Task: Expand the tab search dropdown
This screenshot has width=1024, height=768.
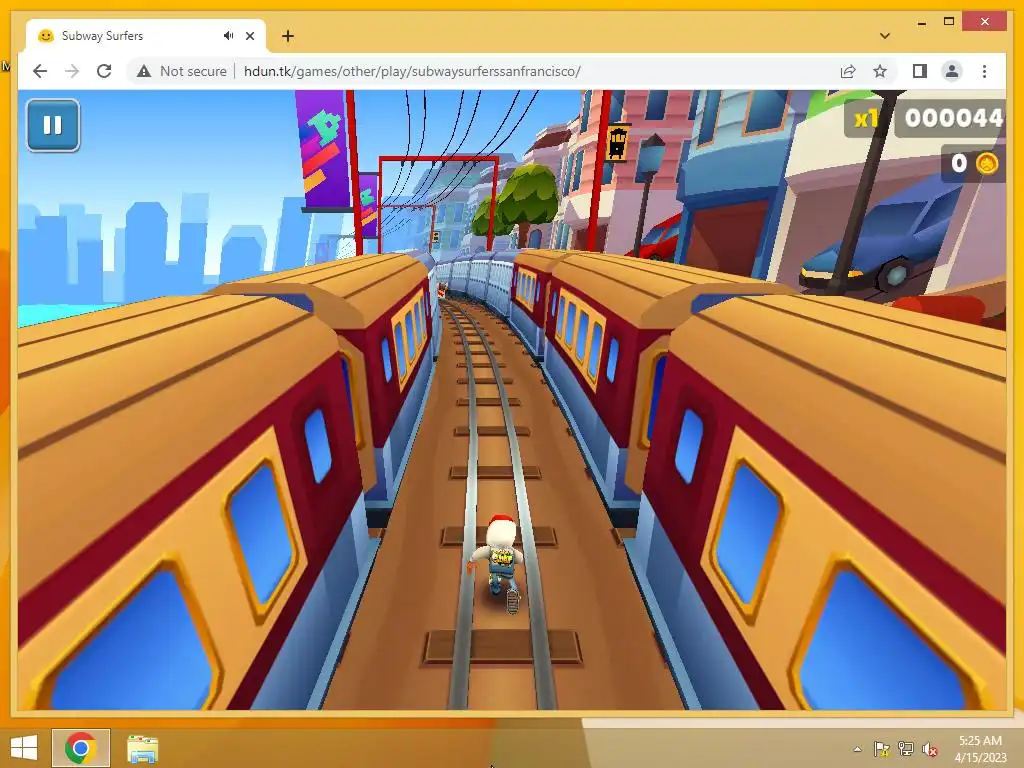Action: click(885, 36)
